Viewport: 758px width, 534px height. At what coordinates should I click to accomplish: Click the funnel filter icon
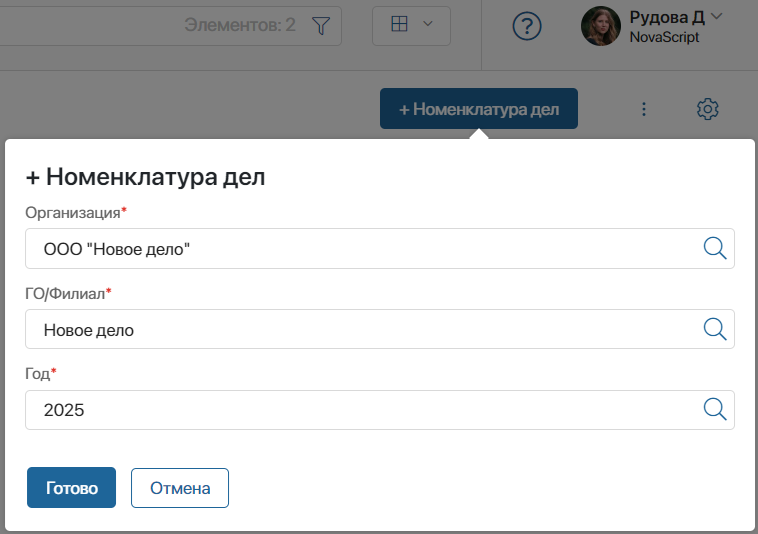pyautogui.click(x=320, y=26)
